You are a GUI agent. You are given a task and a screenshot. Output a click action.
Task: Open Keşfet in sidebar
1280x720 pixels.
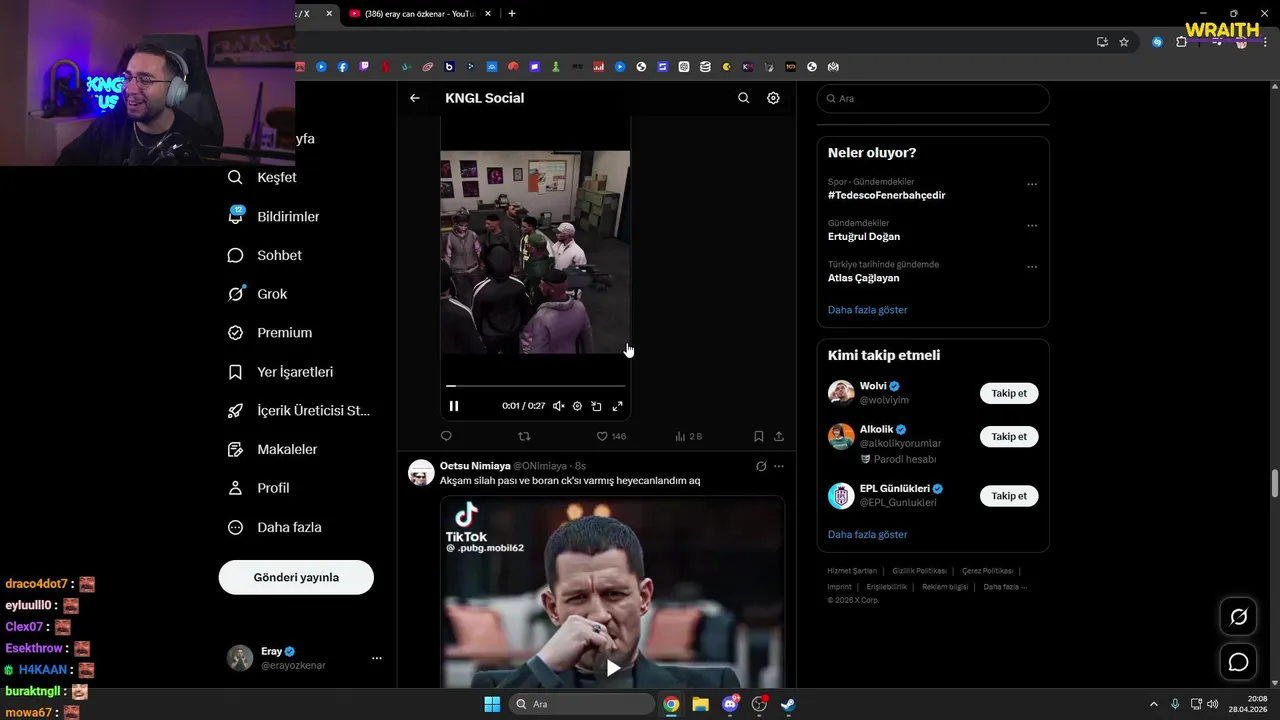click(263, 177)
